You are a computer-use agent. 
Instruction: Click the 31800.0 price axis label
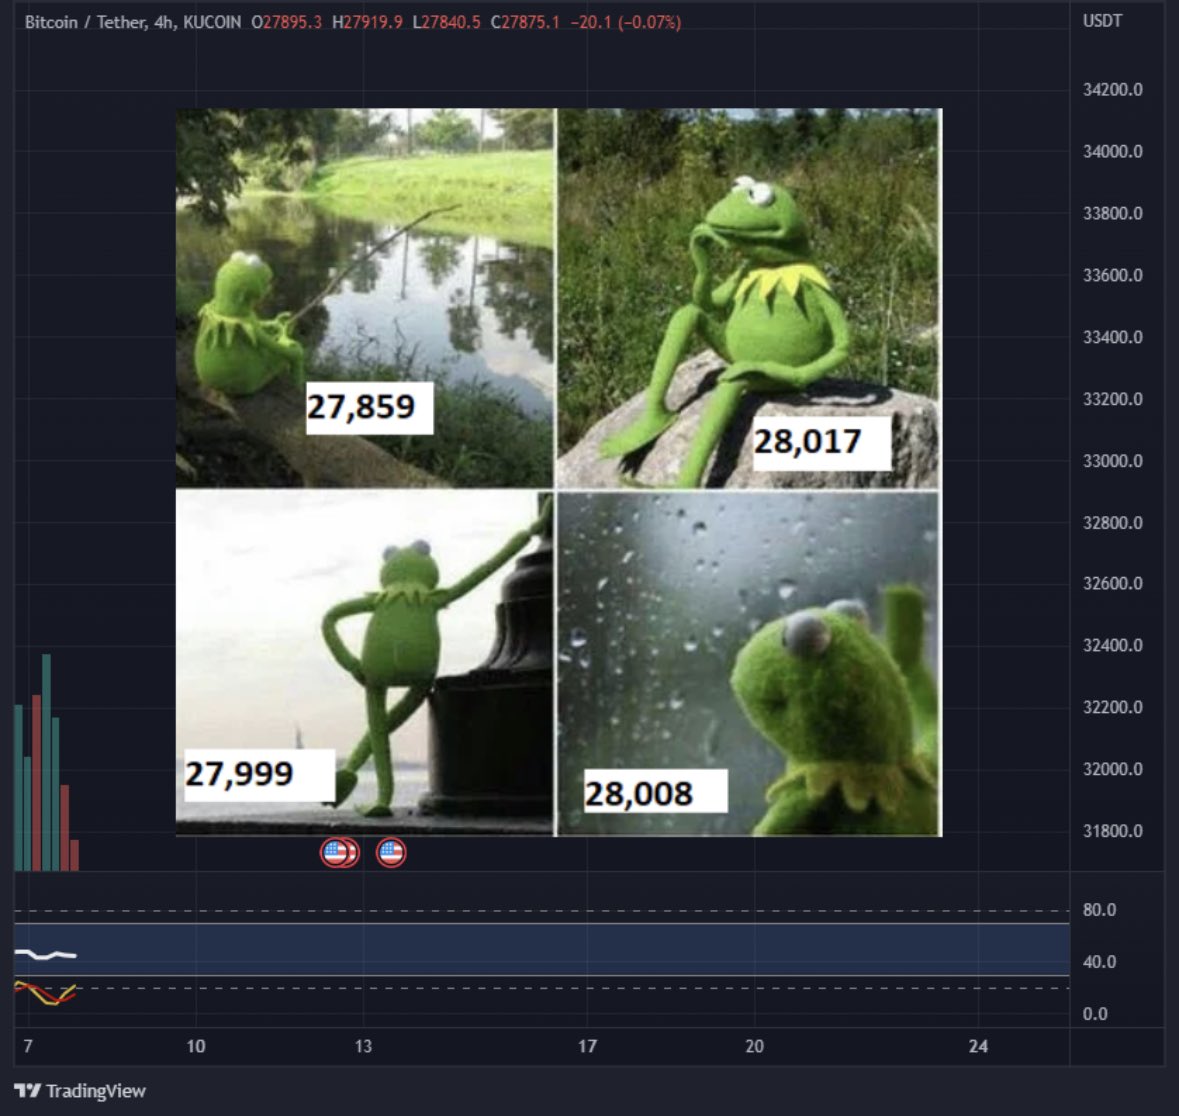pyautogui.click(x=1113, y=831)
